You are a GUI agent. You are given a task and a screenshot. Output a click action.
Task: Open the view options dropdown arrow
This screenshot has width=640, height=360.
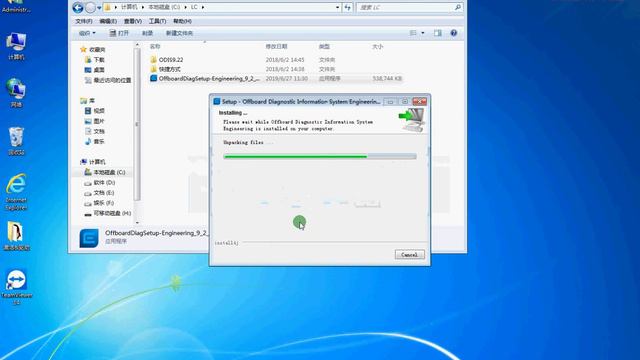click(422, 33)
